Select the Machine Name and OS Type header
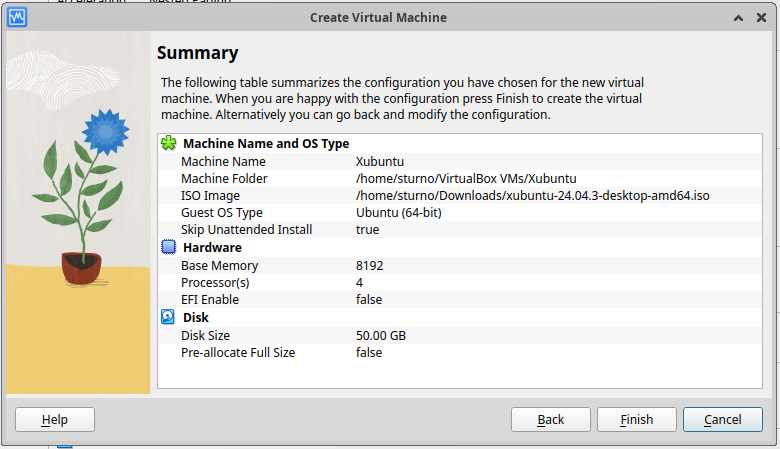Viewport: 780px width, 449px height. (x=265, y=144)
